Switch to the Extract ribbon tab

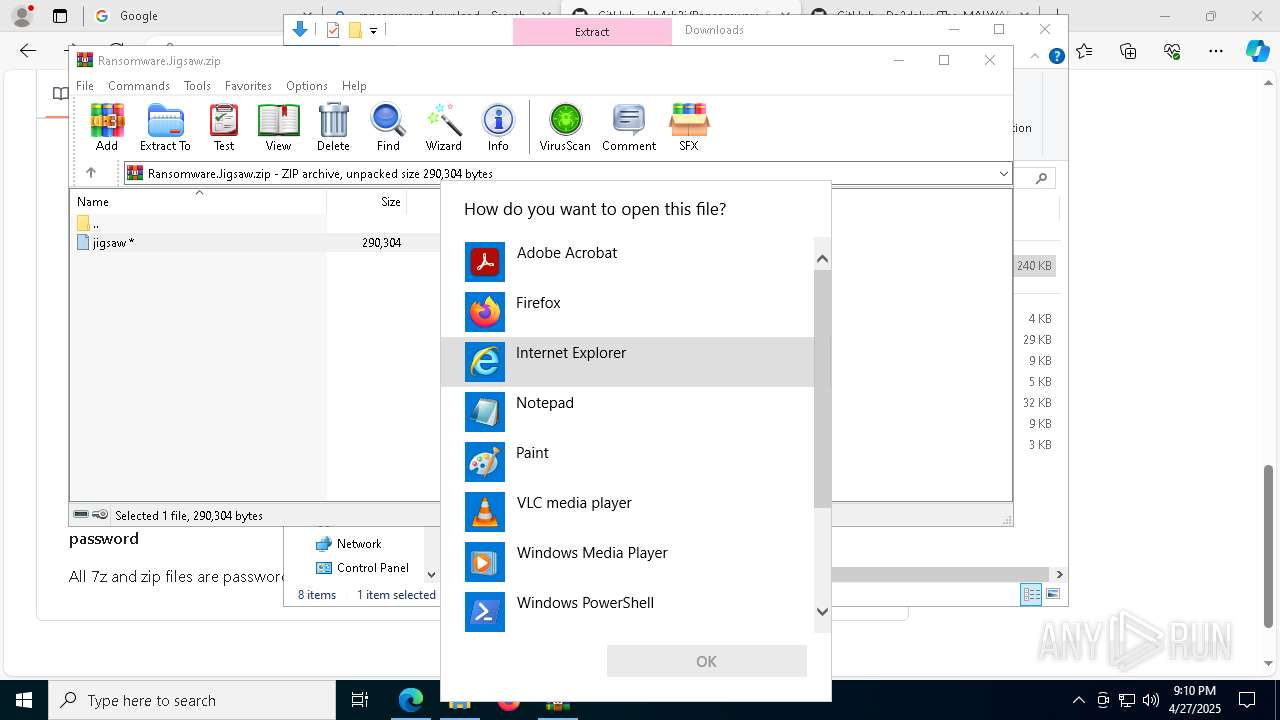tap(592, 31)
